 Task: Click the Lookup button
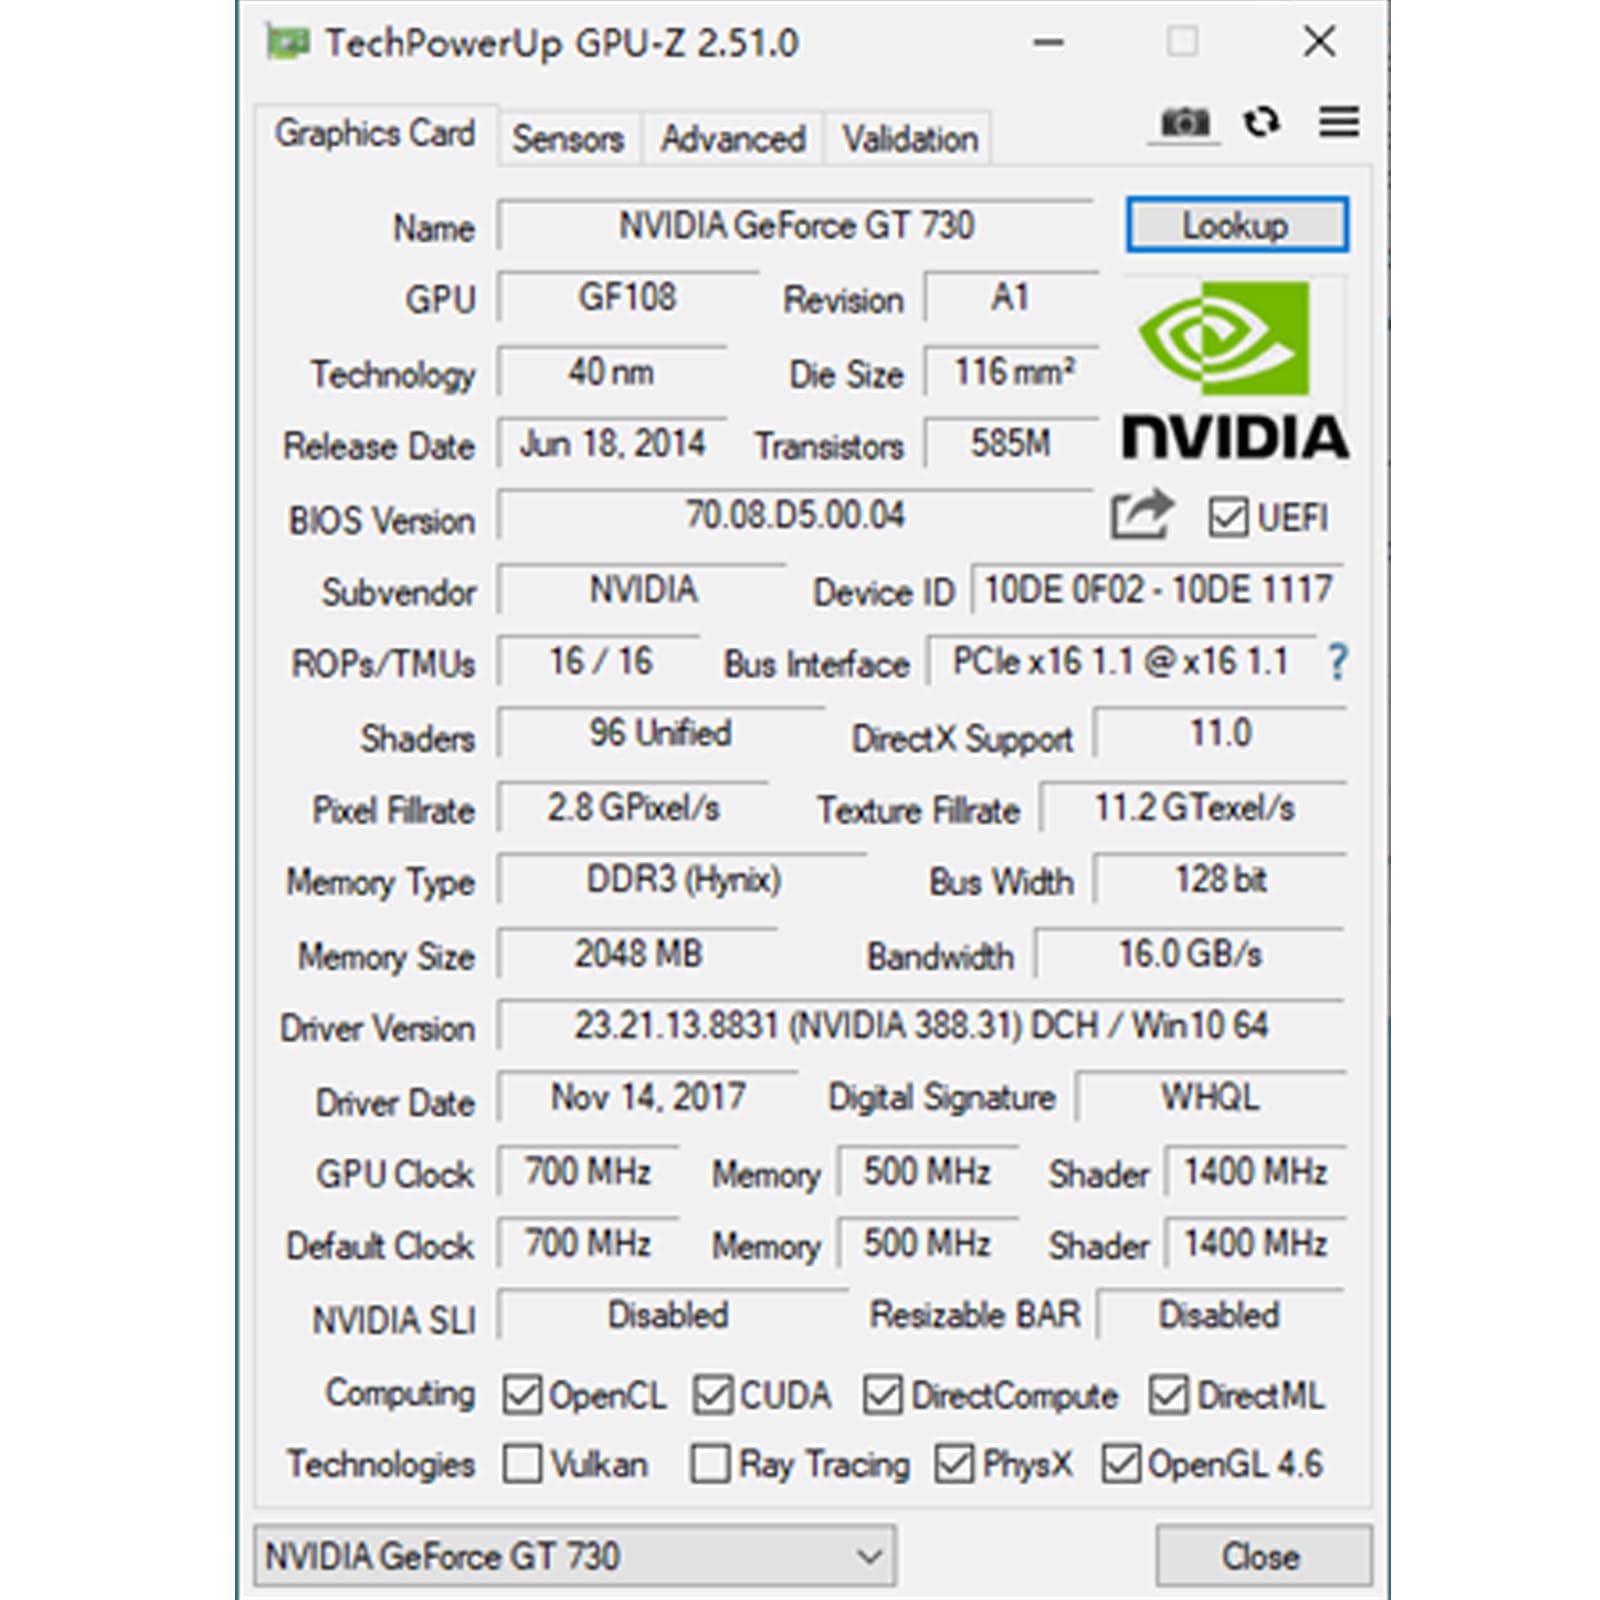[x=1236, y=225]
